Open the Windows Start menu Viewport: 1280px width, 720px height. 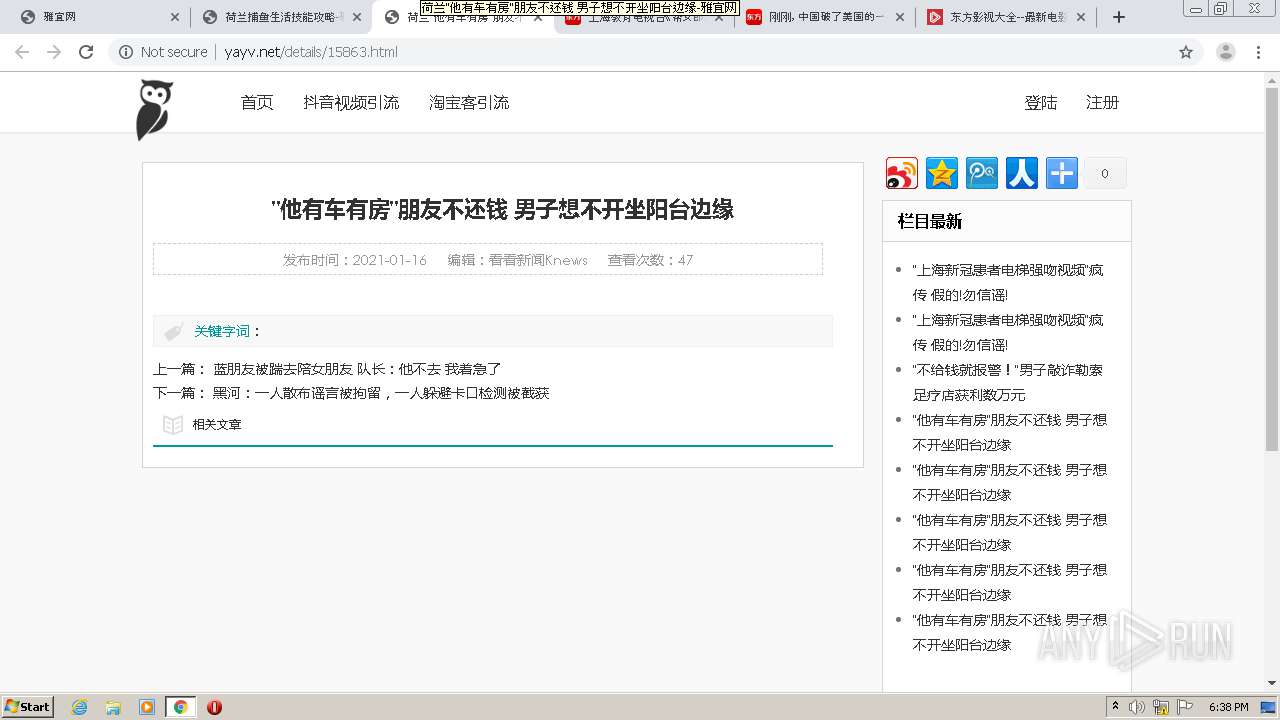click(28, 706)
